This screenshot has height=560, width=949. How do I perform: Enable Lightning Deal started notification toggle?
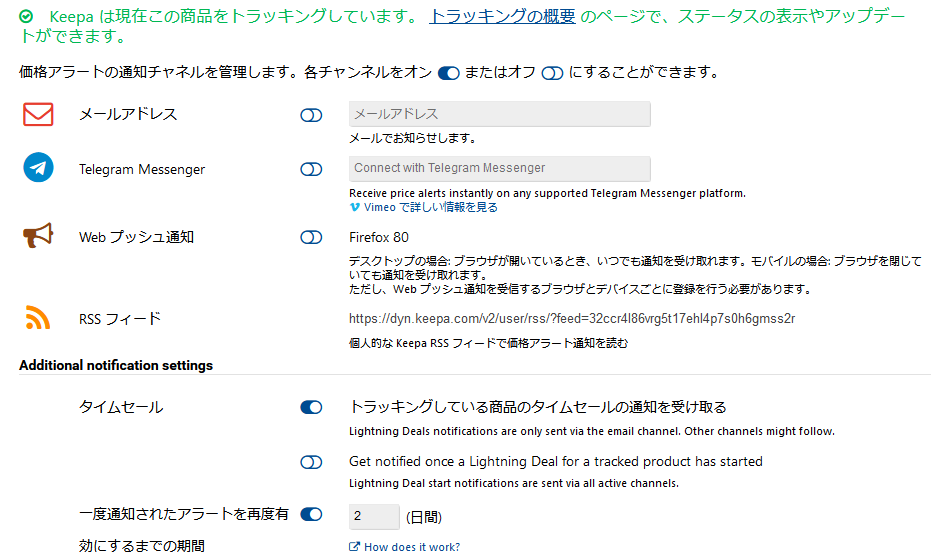click(x=311, y=462)
